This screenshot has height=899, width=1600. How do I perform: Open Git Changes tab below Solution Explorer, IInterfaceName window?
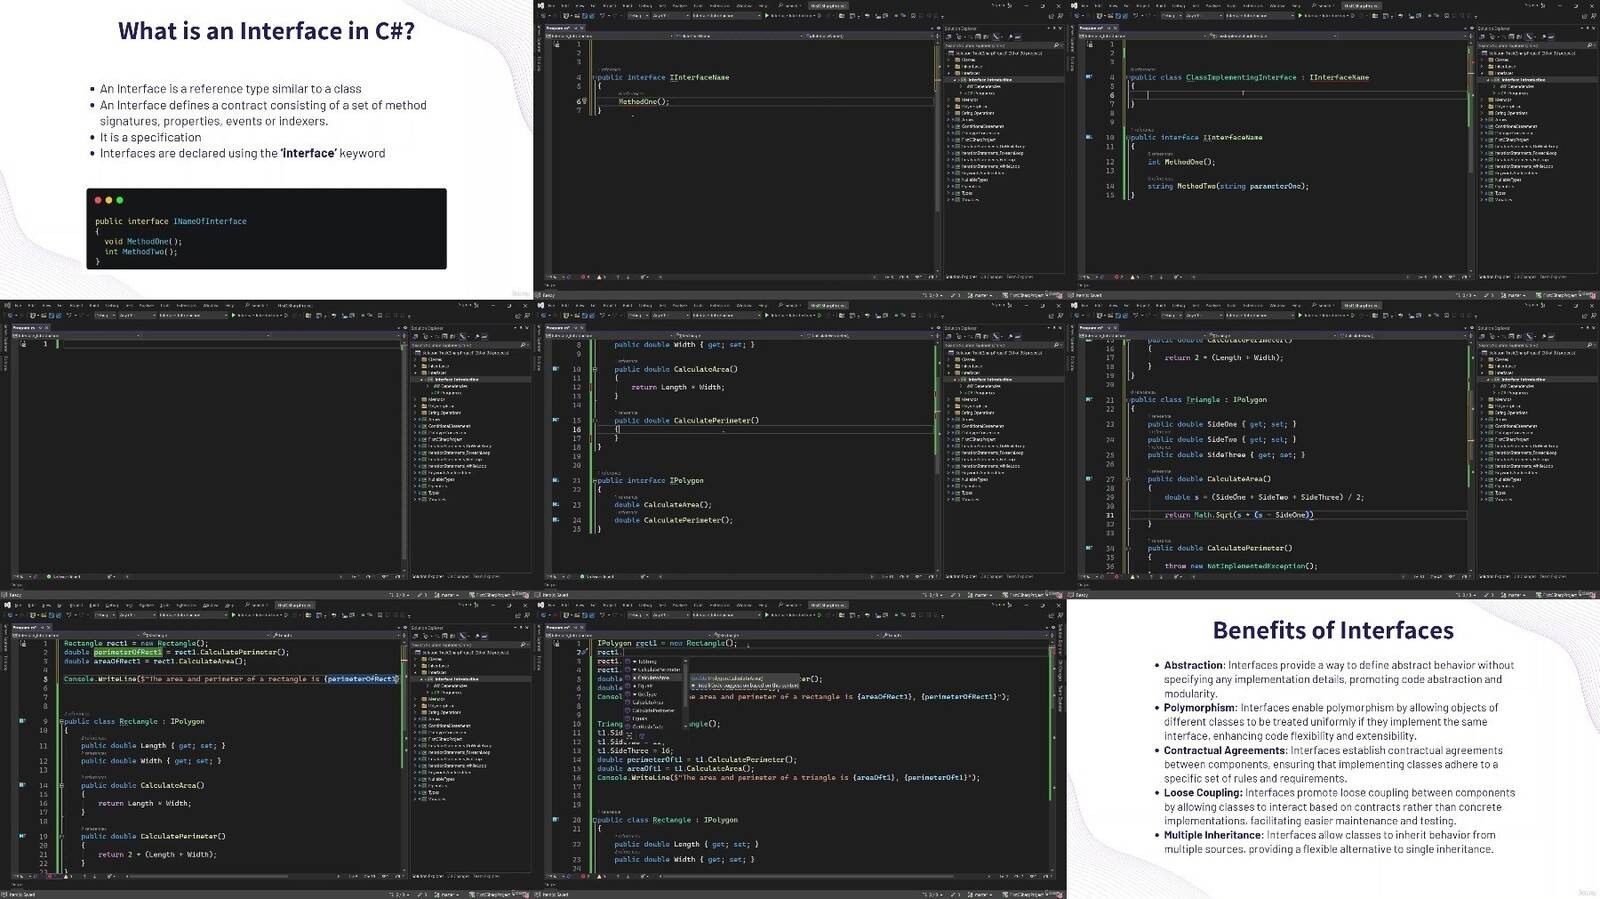pos(991,277)
